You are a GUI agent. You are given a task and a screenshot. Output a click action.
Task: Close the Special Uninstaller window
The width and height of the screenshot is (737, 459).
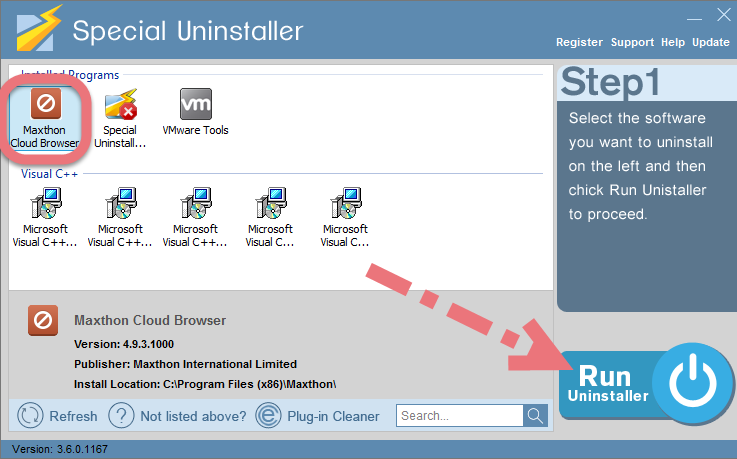(724, 15)
